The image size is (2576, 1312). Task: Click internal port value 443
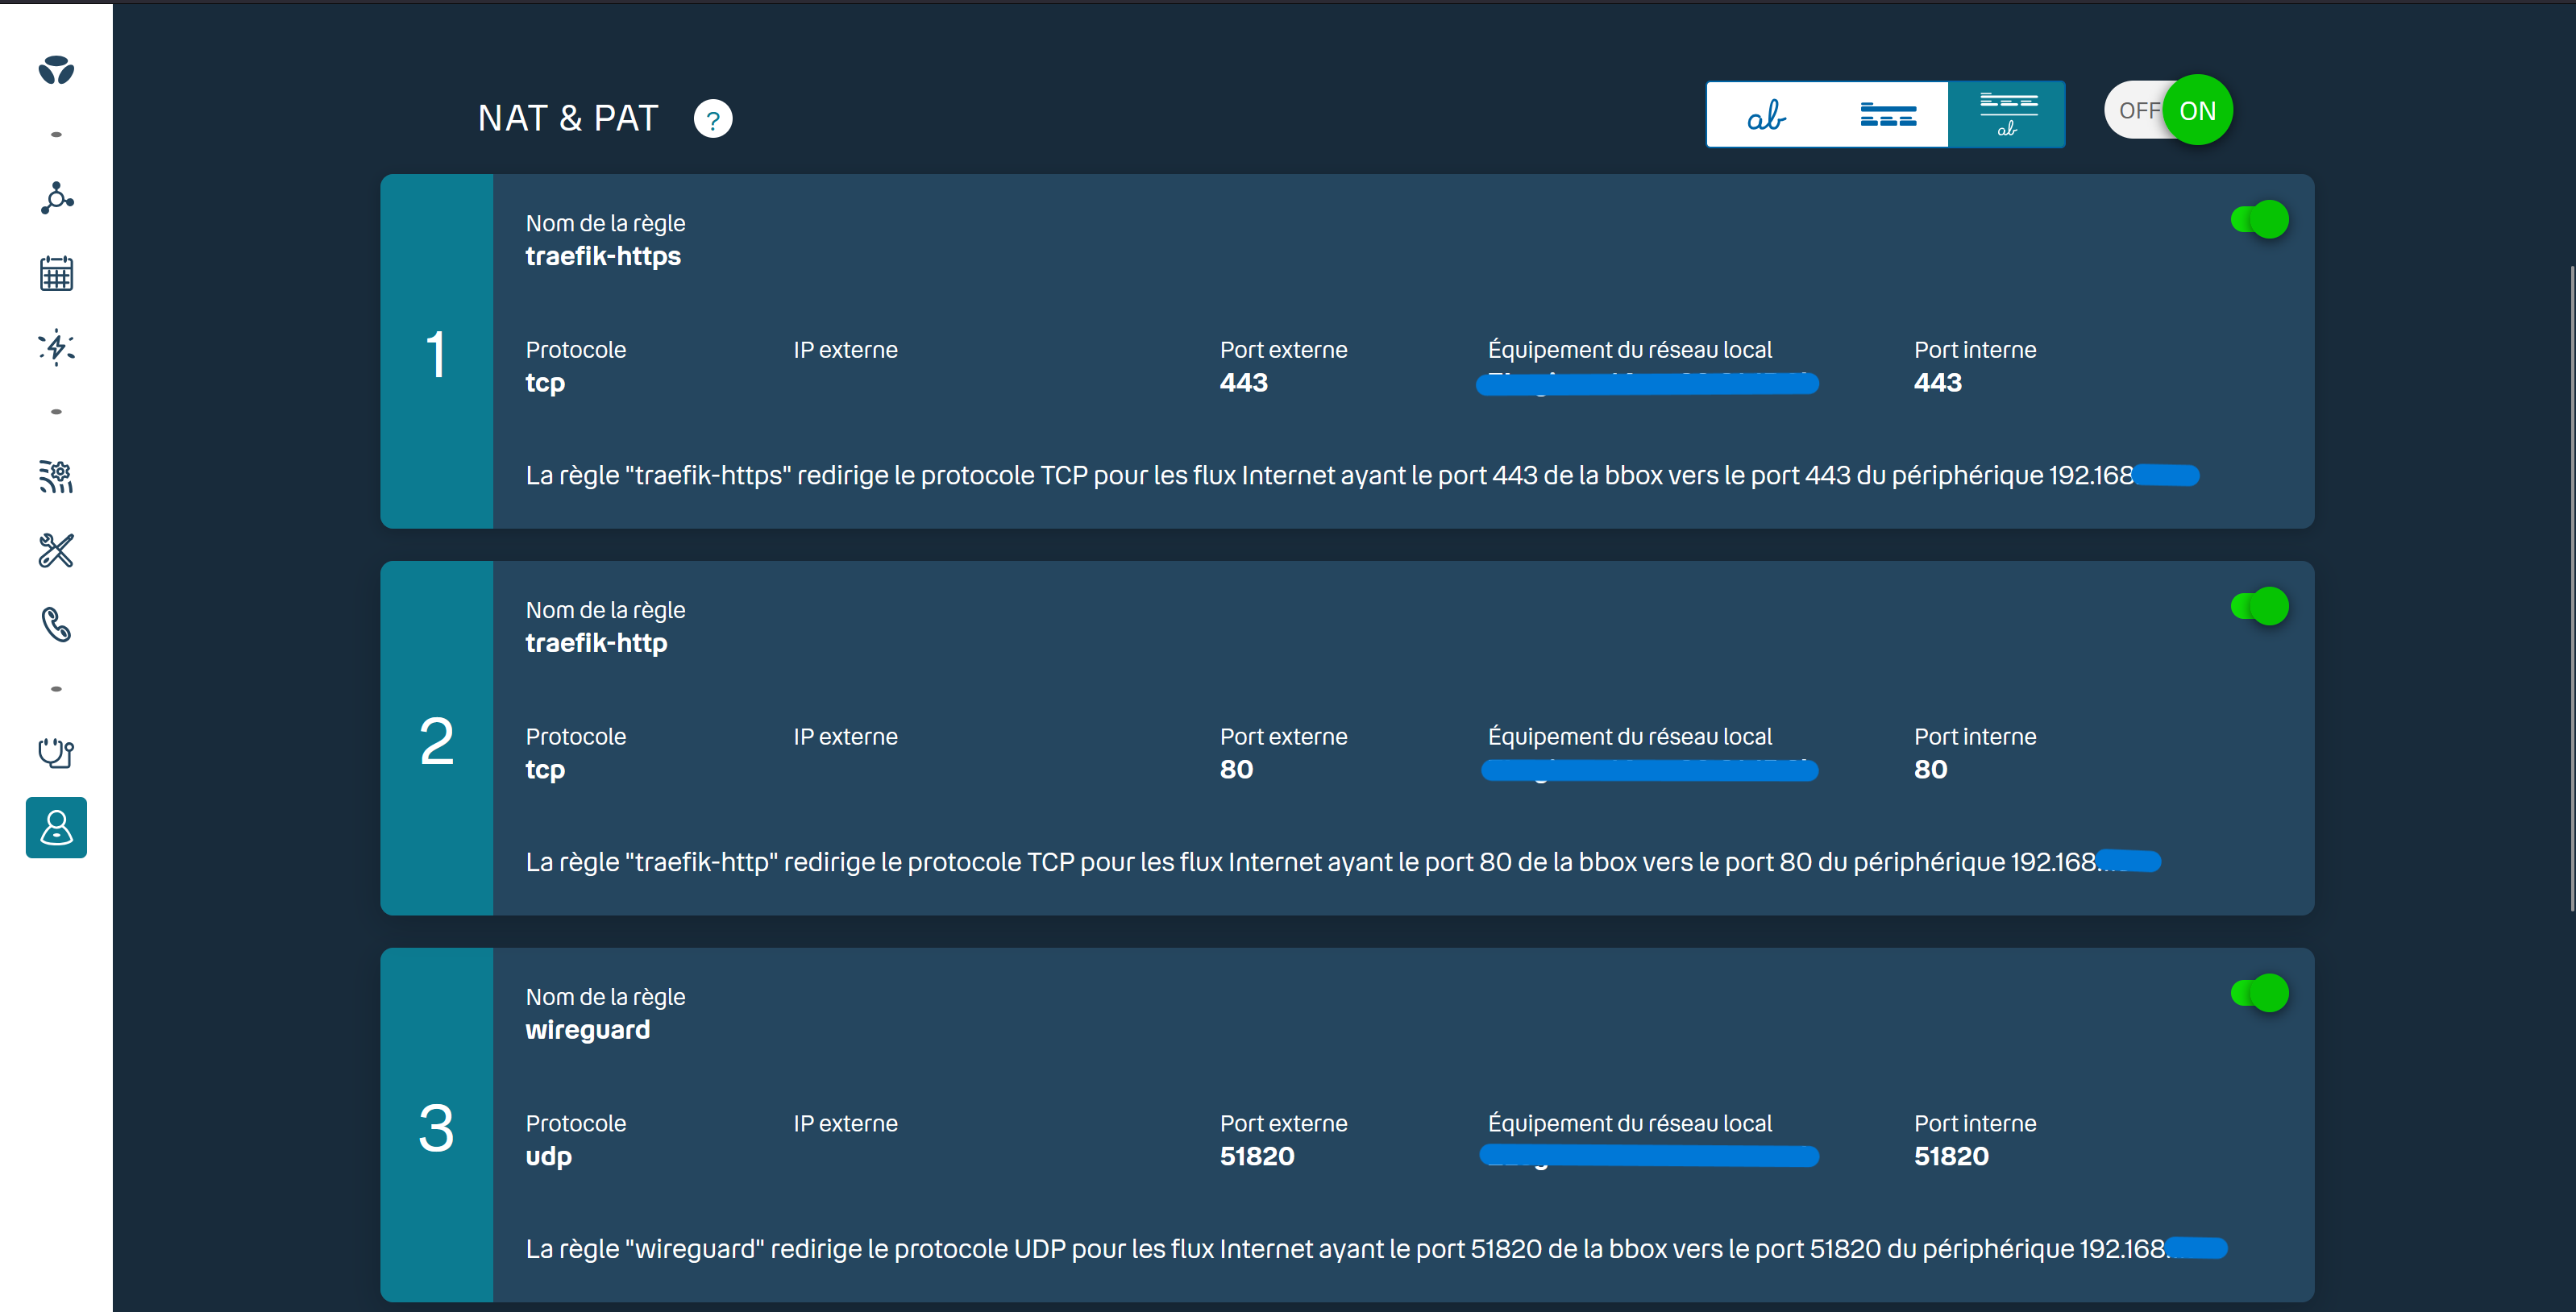point(1938,383)
